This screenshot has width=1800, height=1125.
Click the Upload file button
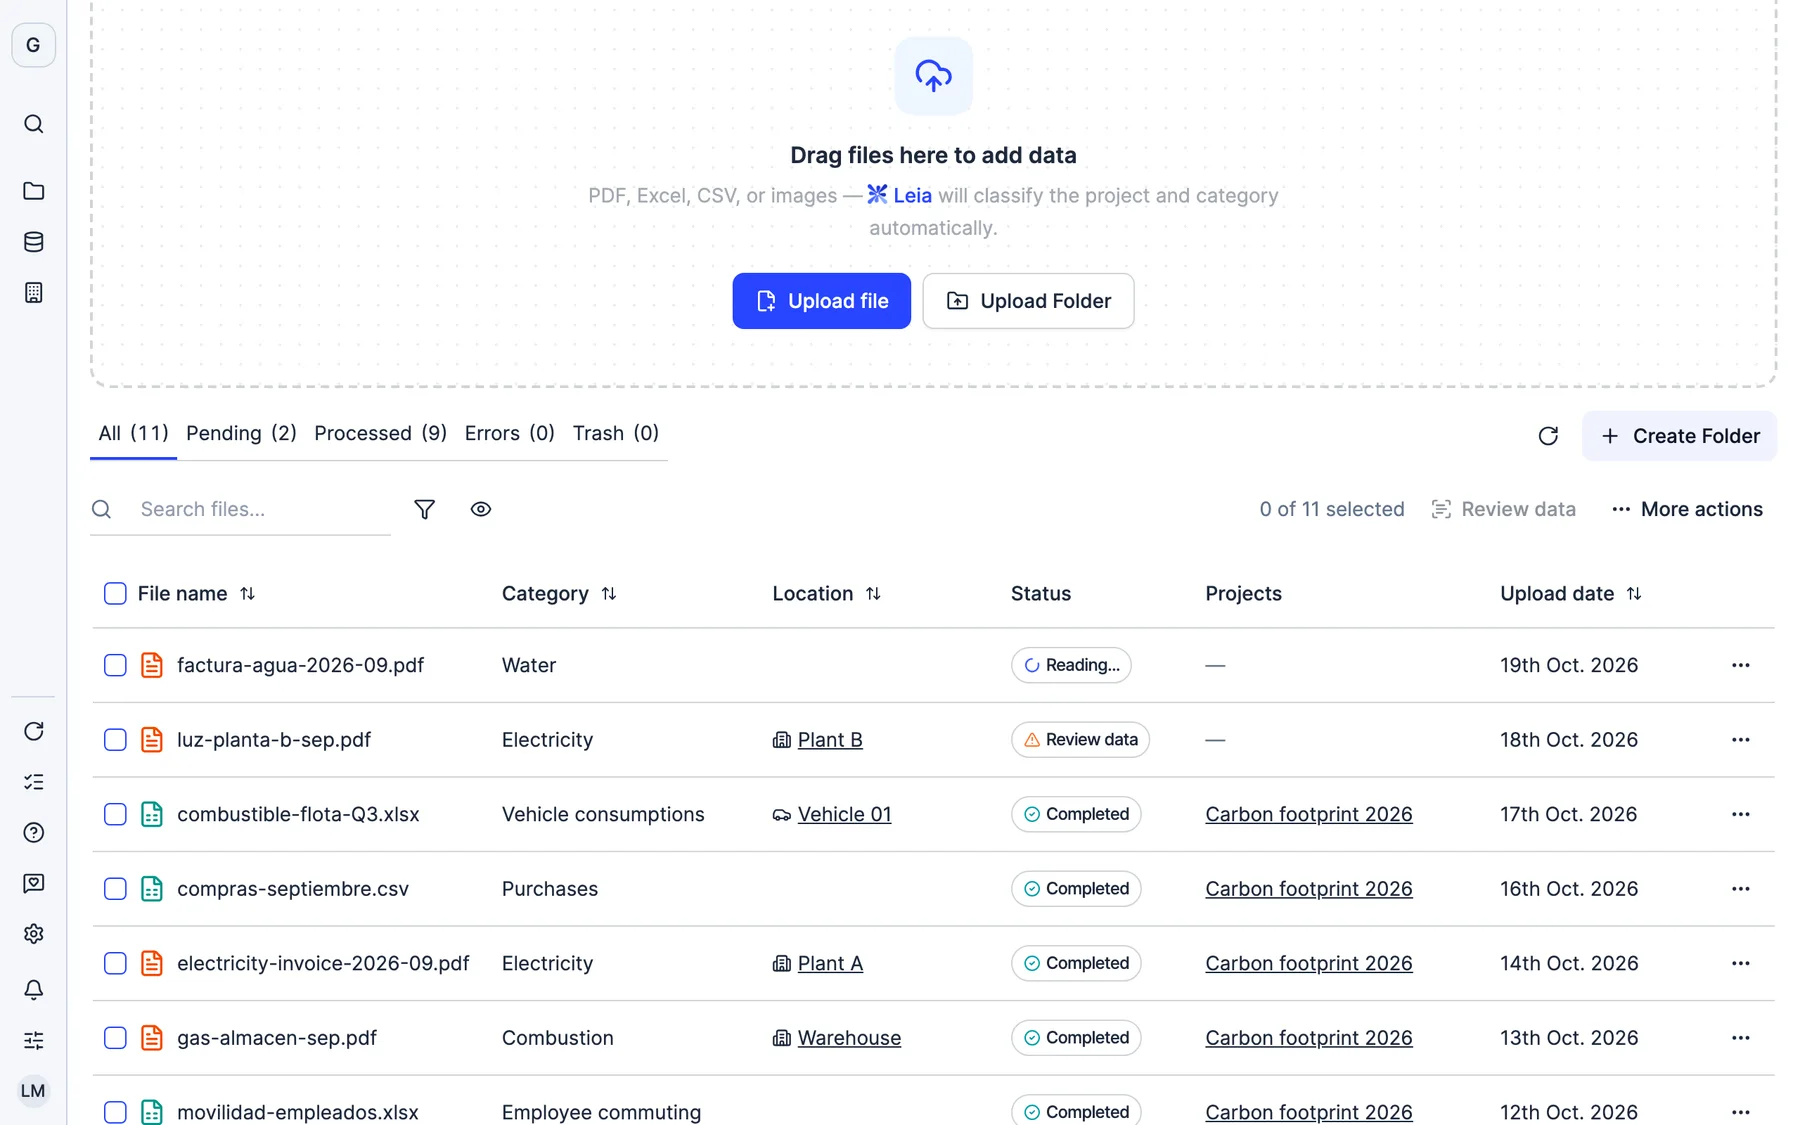coord(821,301)
